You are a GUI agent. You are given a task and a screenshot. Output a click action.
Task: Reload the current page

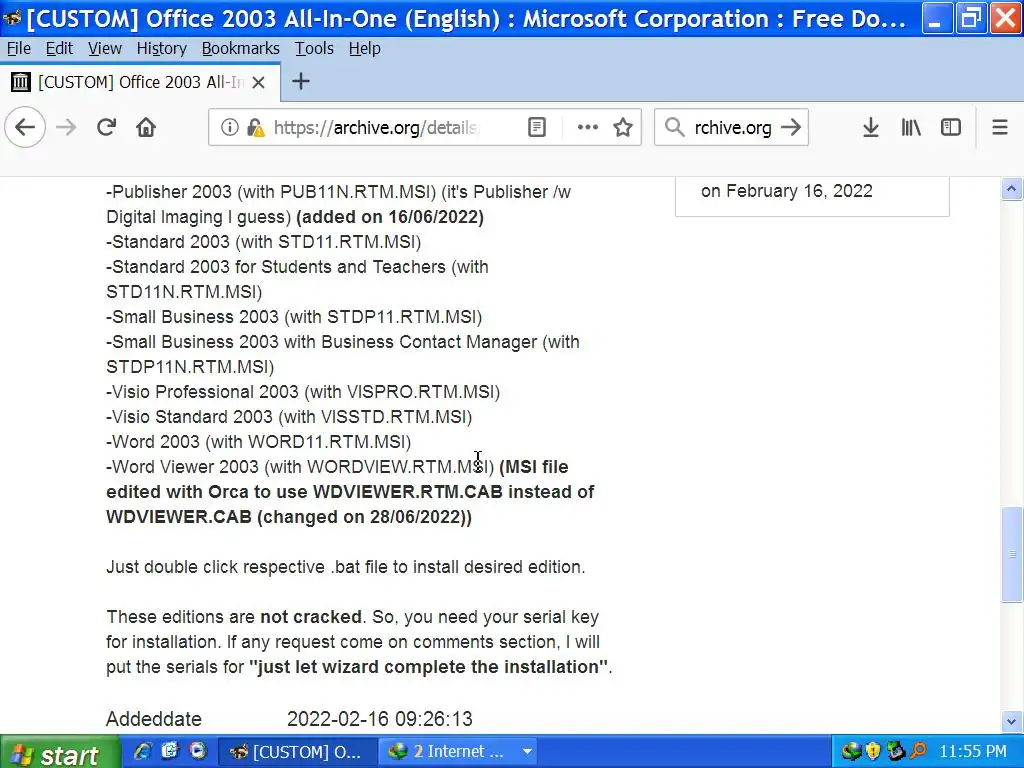coord(106,127)
